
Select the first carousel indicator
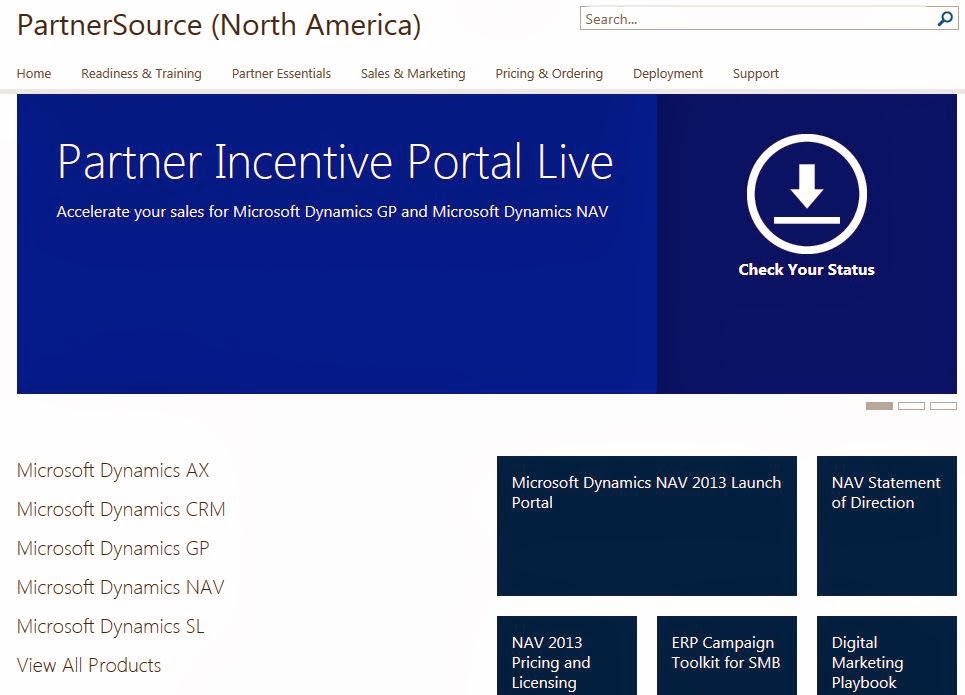(879, 405)
